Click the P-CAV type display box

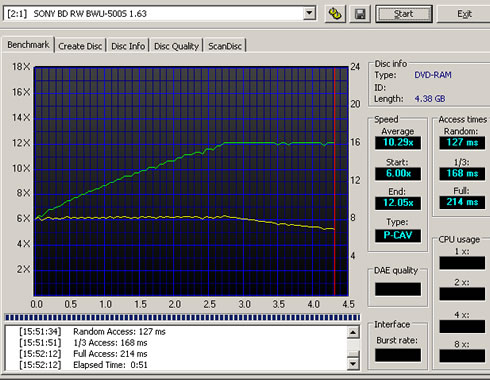coord(398,235)
